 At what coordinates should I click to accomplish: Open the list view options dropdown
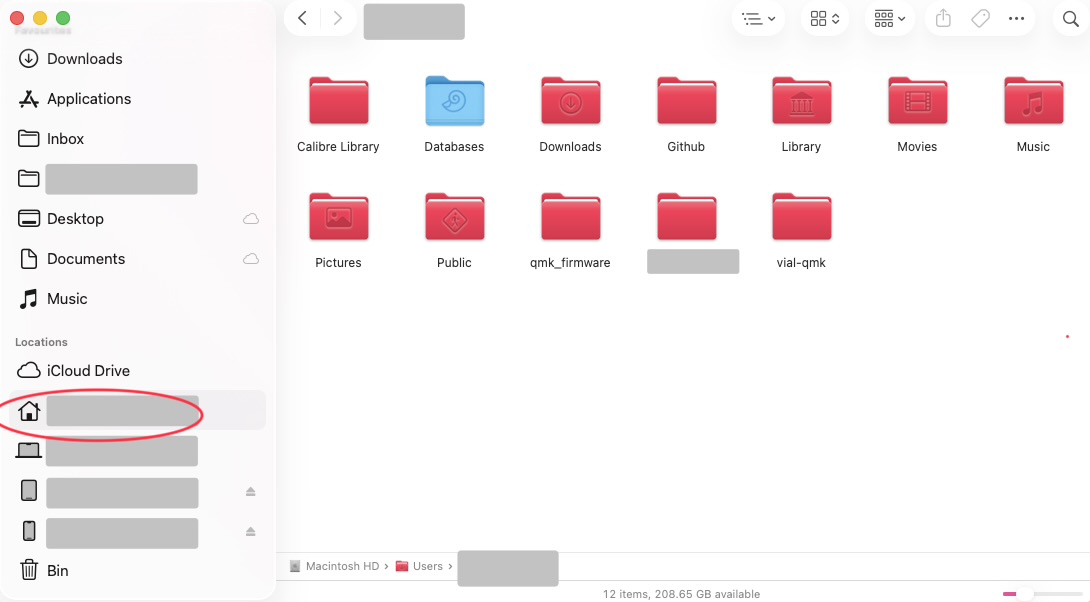(x=759, y=19)
